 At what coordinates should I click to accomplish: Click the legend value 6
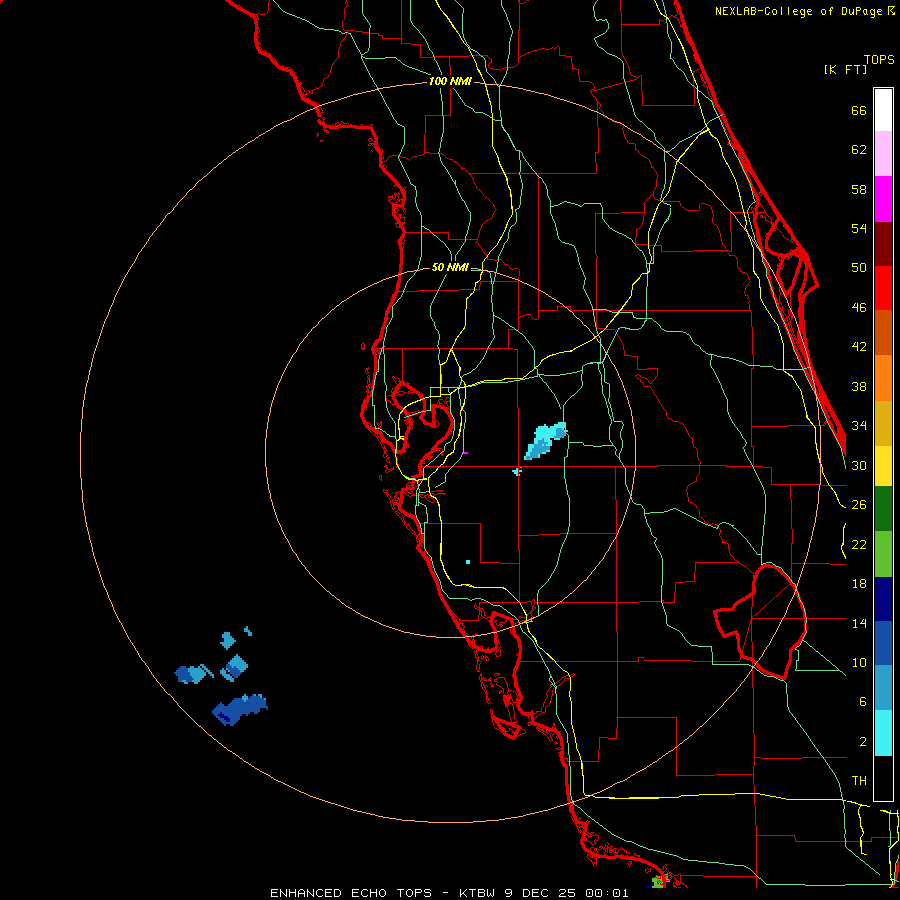coord(863,702)
